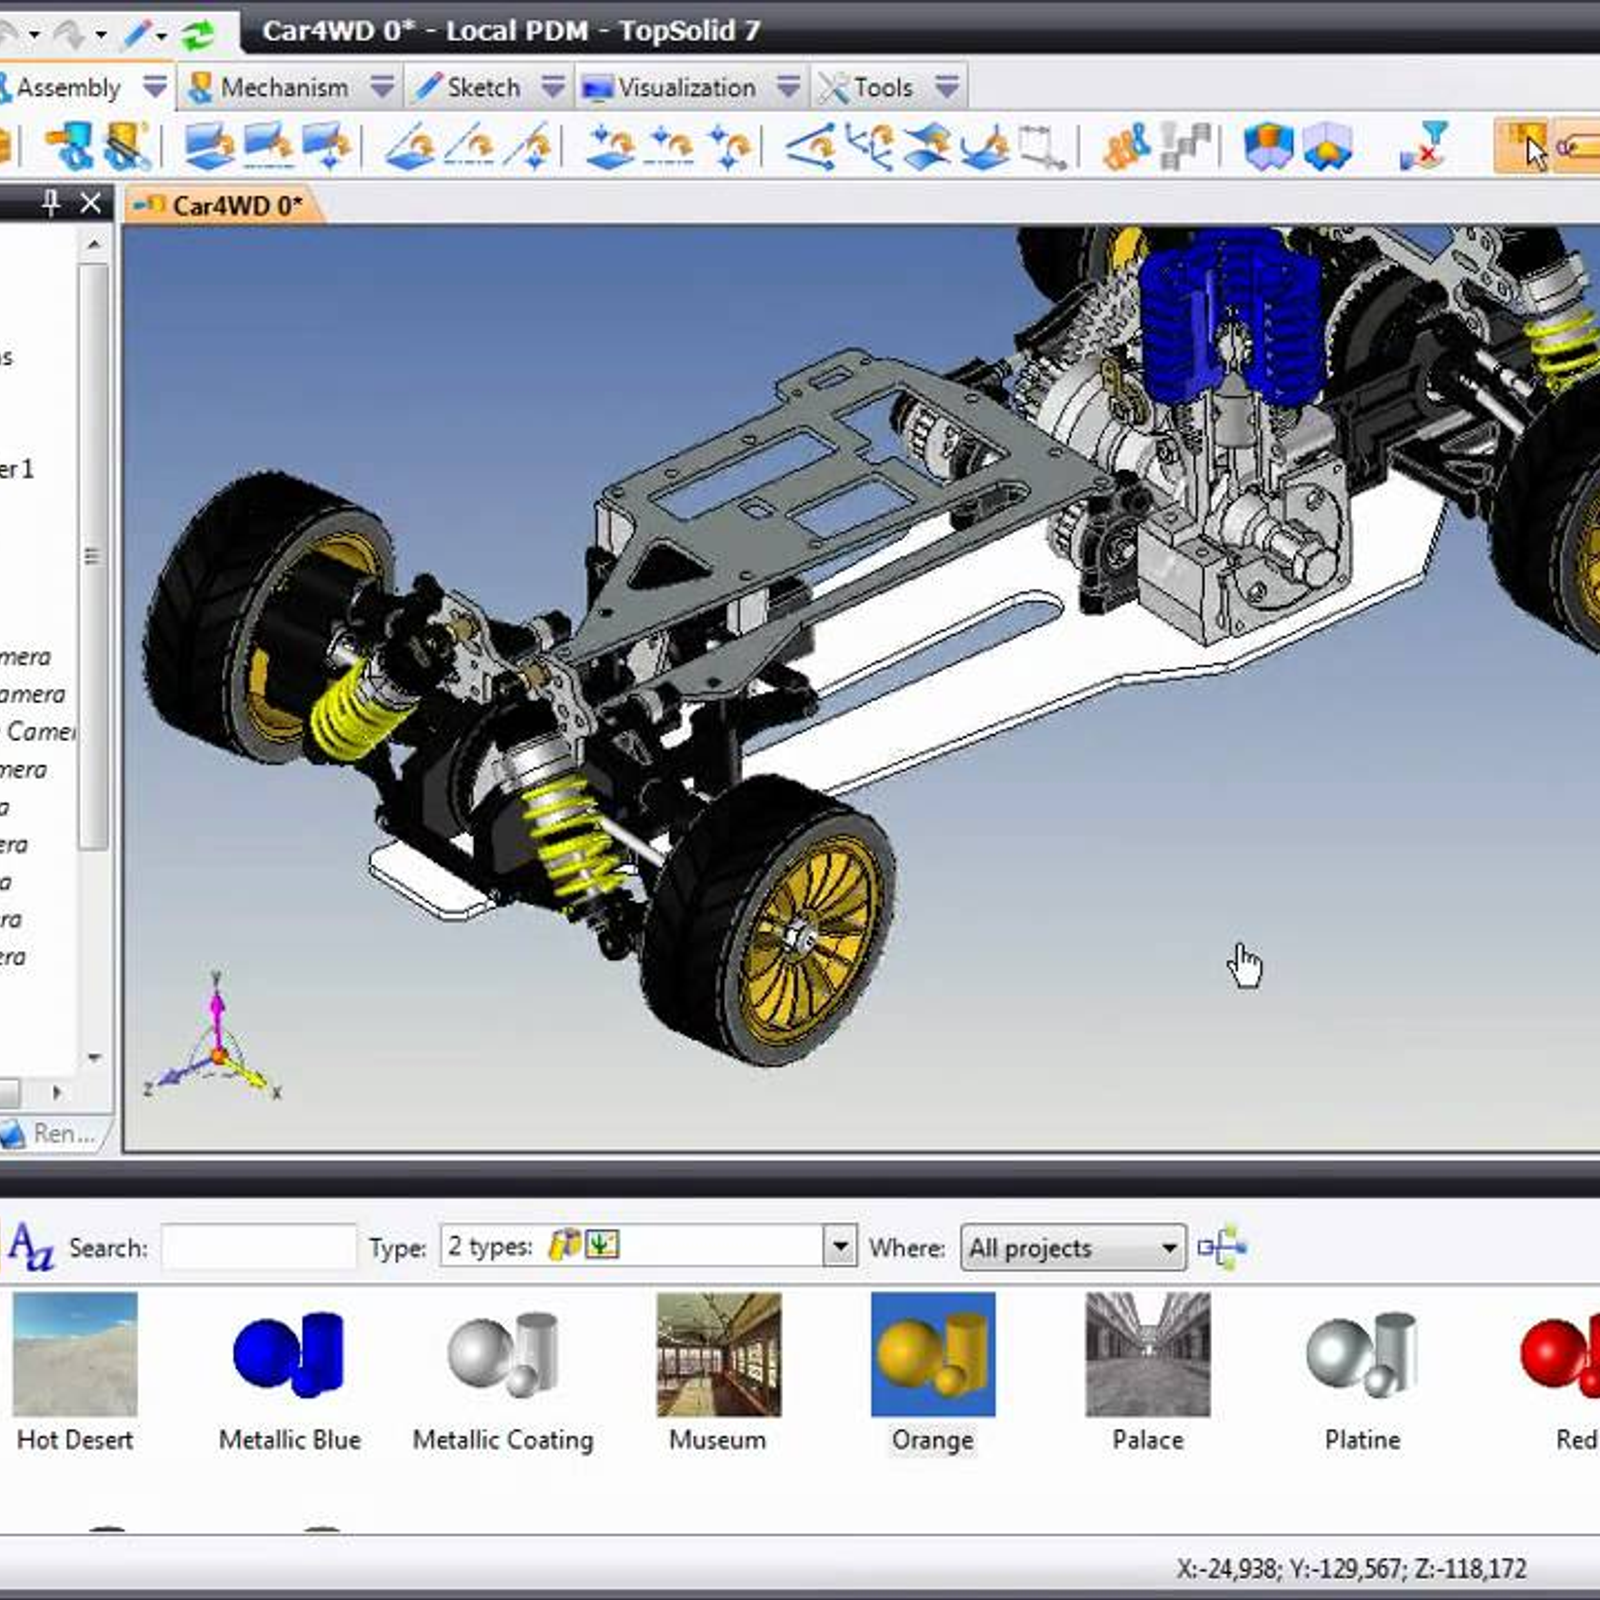Screen dimensions: 1600x1600
Task: Click inside the Search input field
Action: (258, 1246)
